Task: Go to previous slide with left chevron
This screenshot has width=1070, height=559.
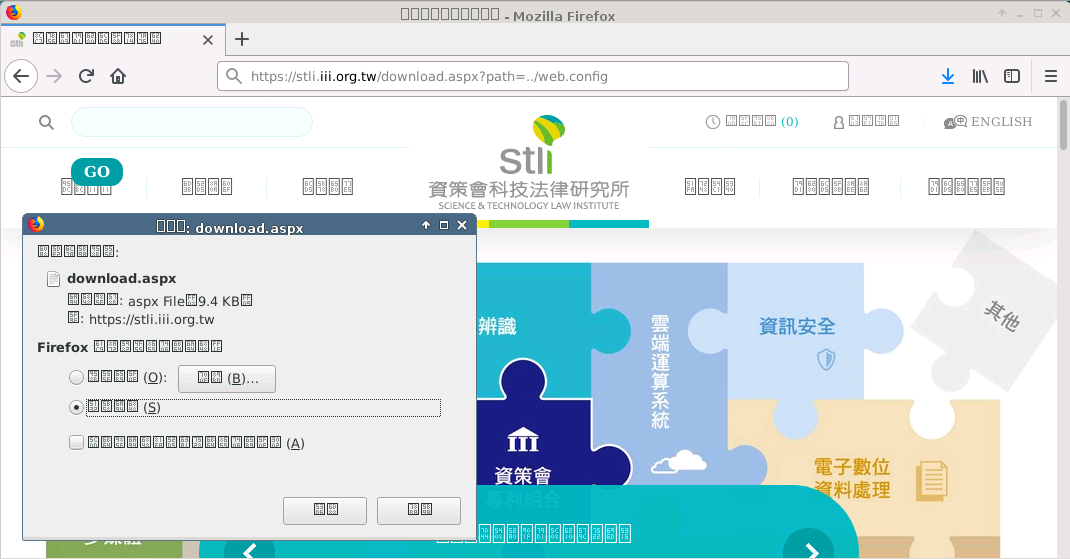Action: [250, 550]
